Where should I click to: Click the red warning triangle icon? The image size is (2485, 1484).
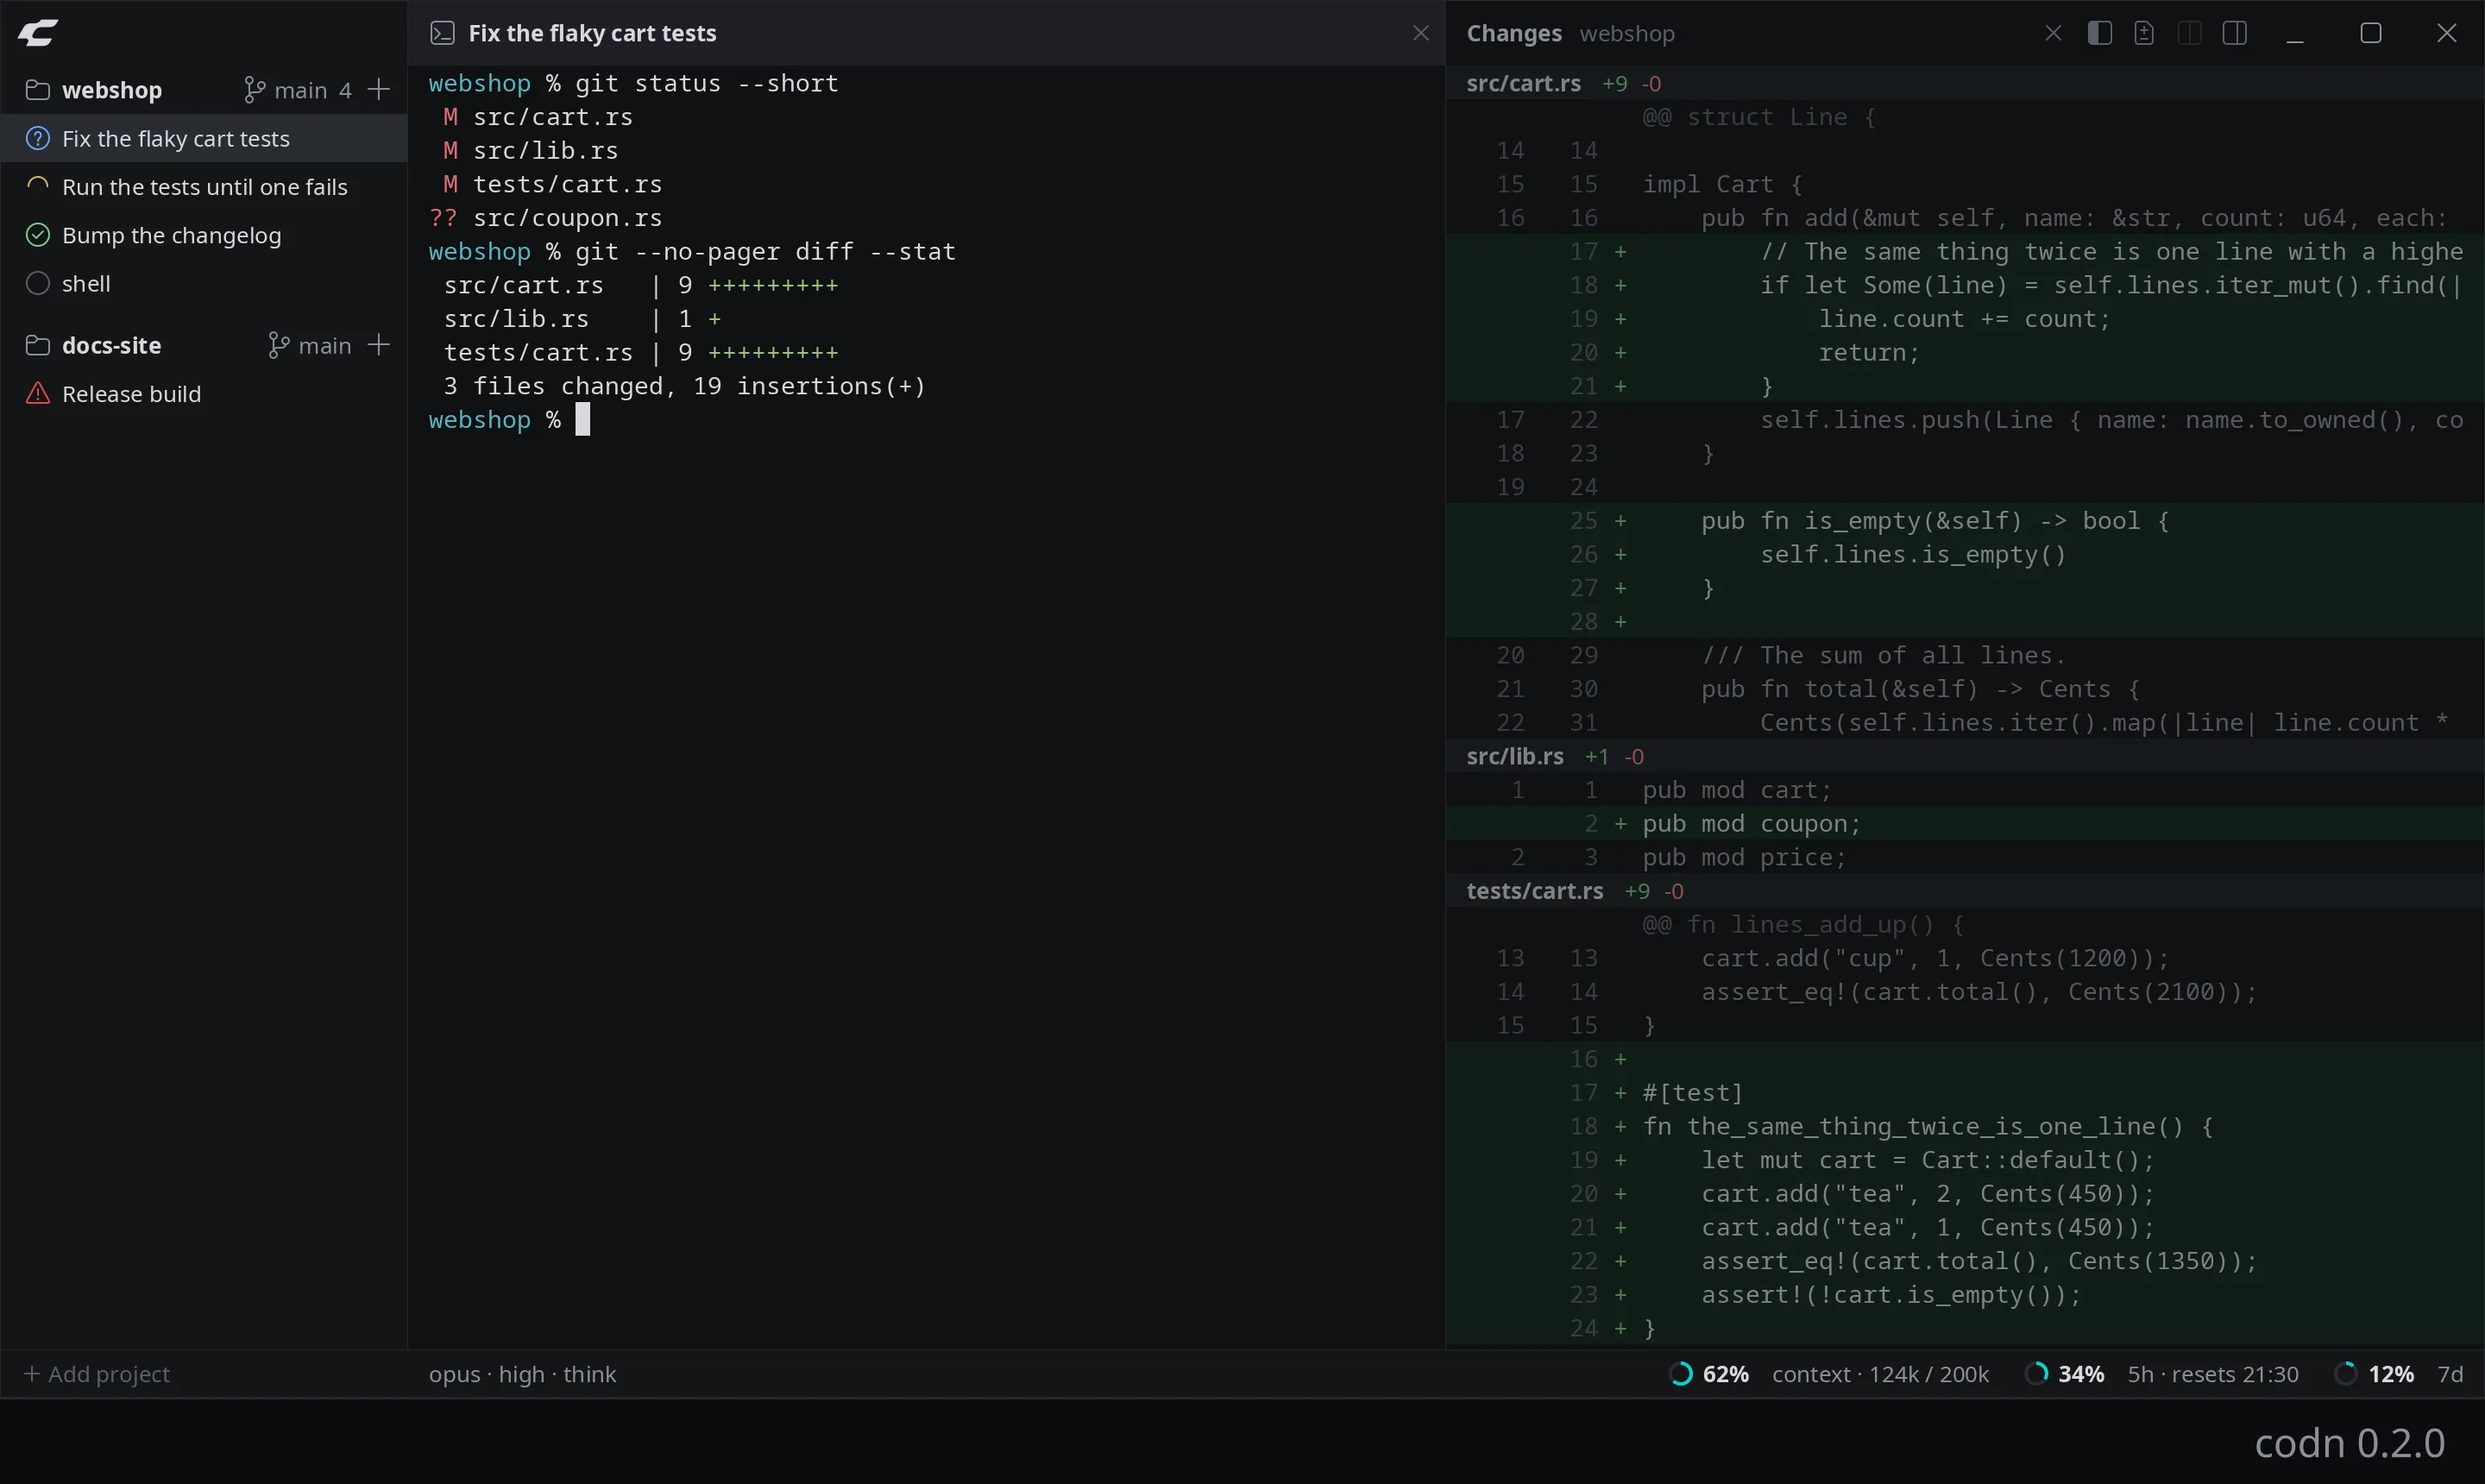pos(38,393)
